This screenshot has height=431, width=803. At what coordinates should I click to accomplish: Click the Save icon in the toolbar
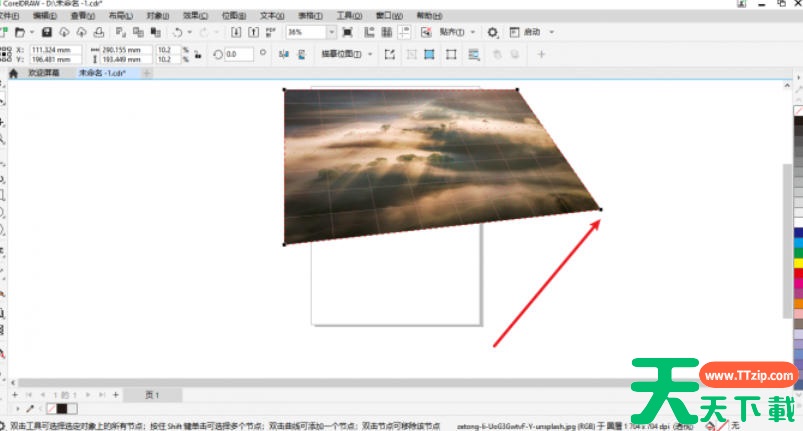click(x=47, y=32)
